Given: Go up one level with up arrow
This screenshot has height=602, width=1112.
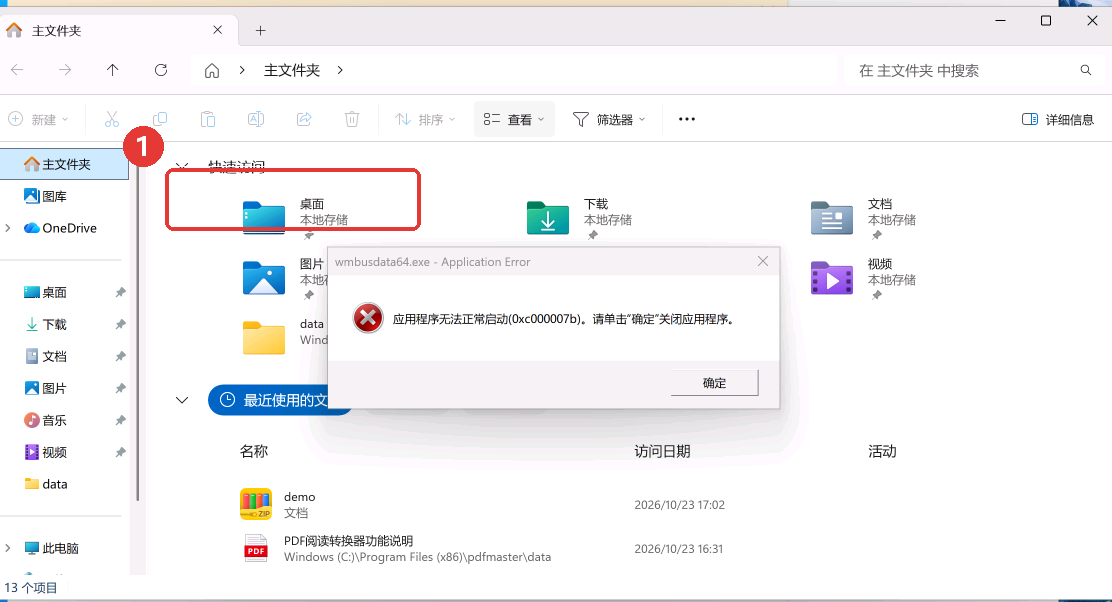Looking at the screenshot, I should [x=113, y=69].
